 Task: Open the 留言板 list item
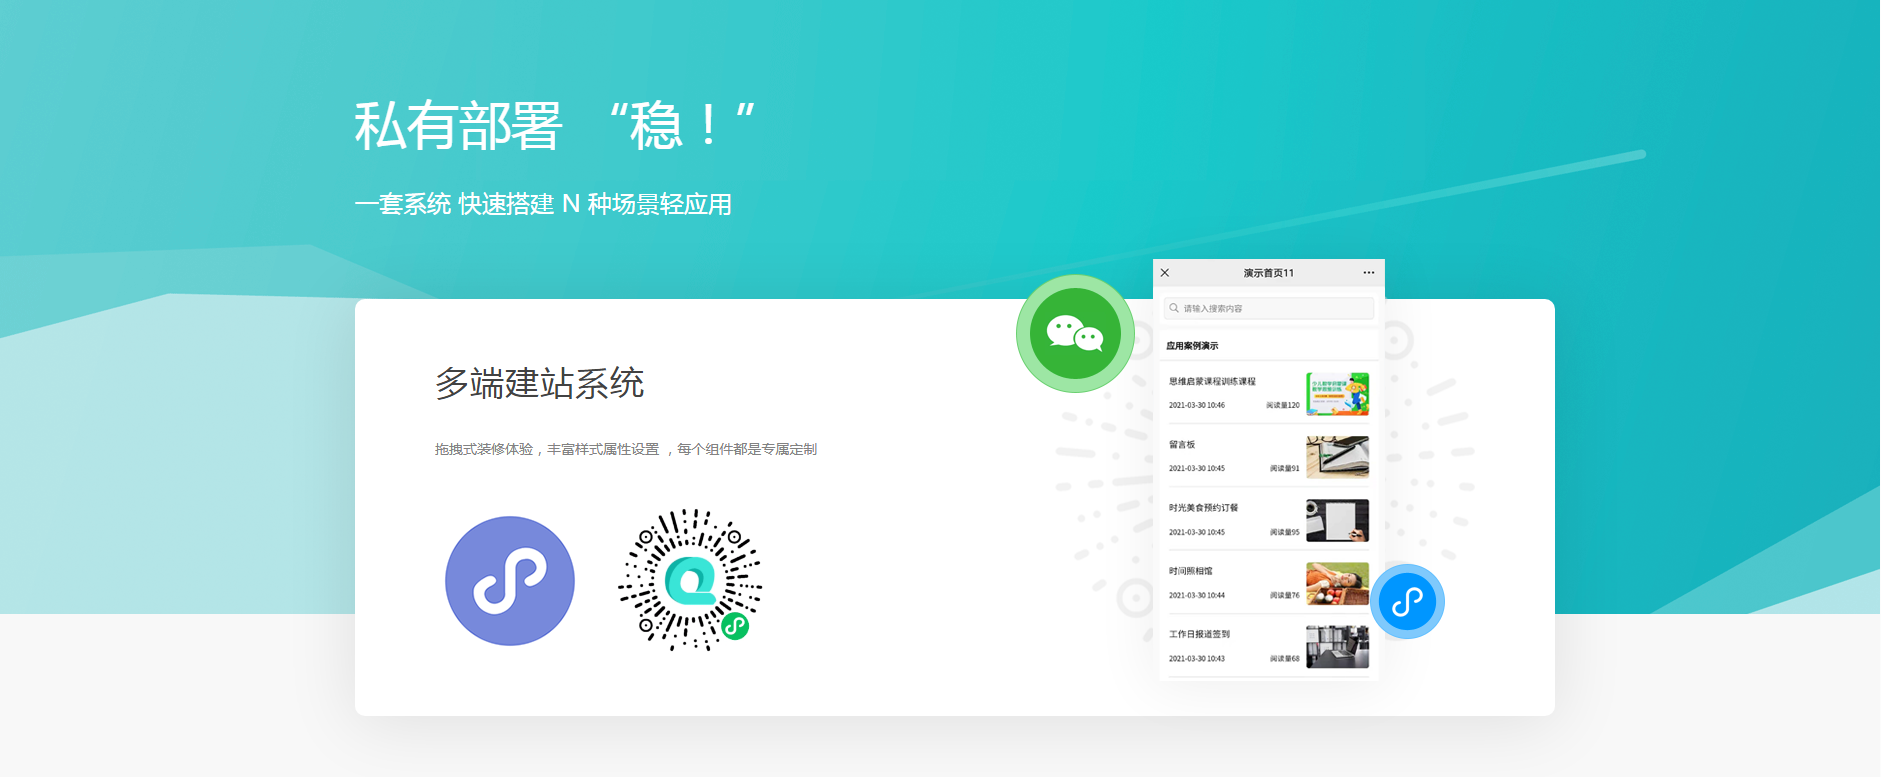tap(1182, 445)
